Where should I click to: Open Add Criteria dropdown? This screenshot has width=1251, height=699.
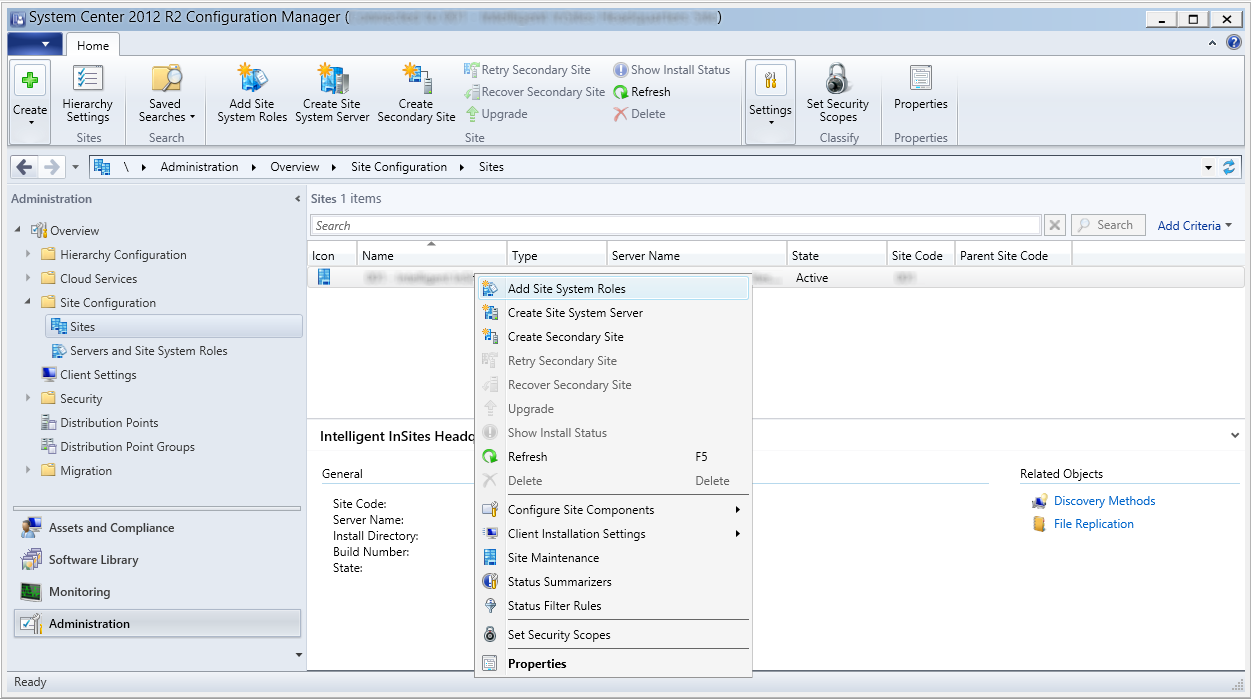pyautogui.click(x=1195, y=226)
